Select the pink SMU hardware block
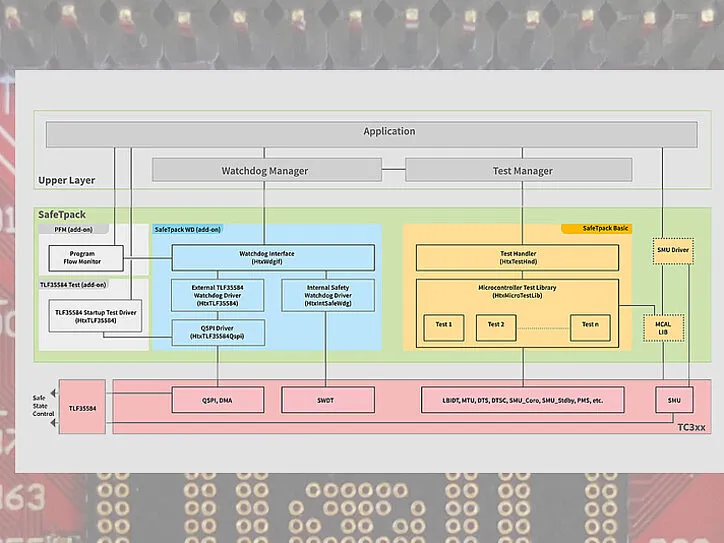 pos(674,400)
